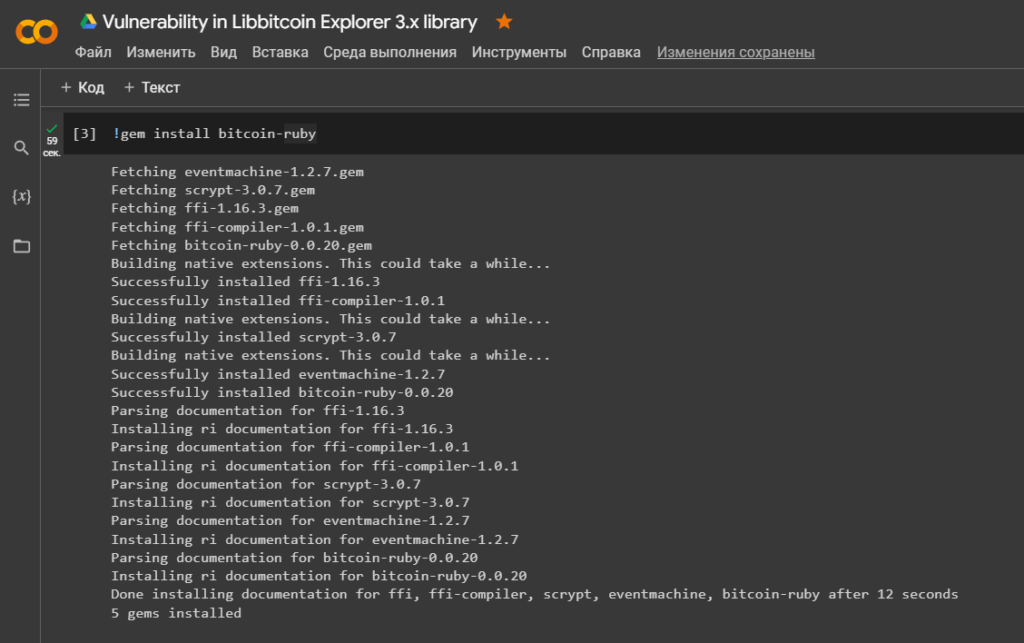Viewport: 1024px width, 643px height.
Task: Open the Вид menu
Action: click(223, 52)
